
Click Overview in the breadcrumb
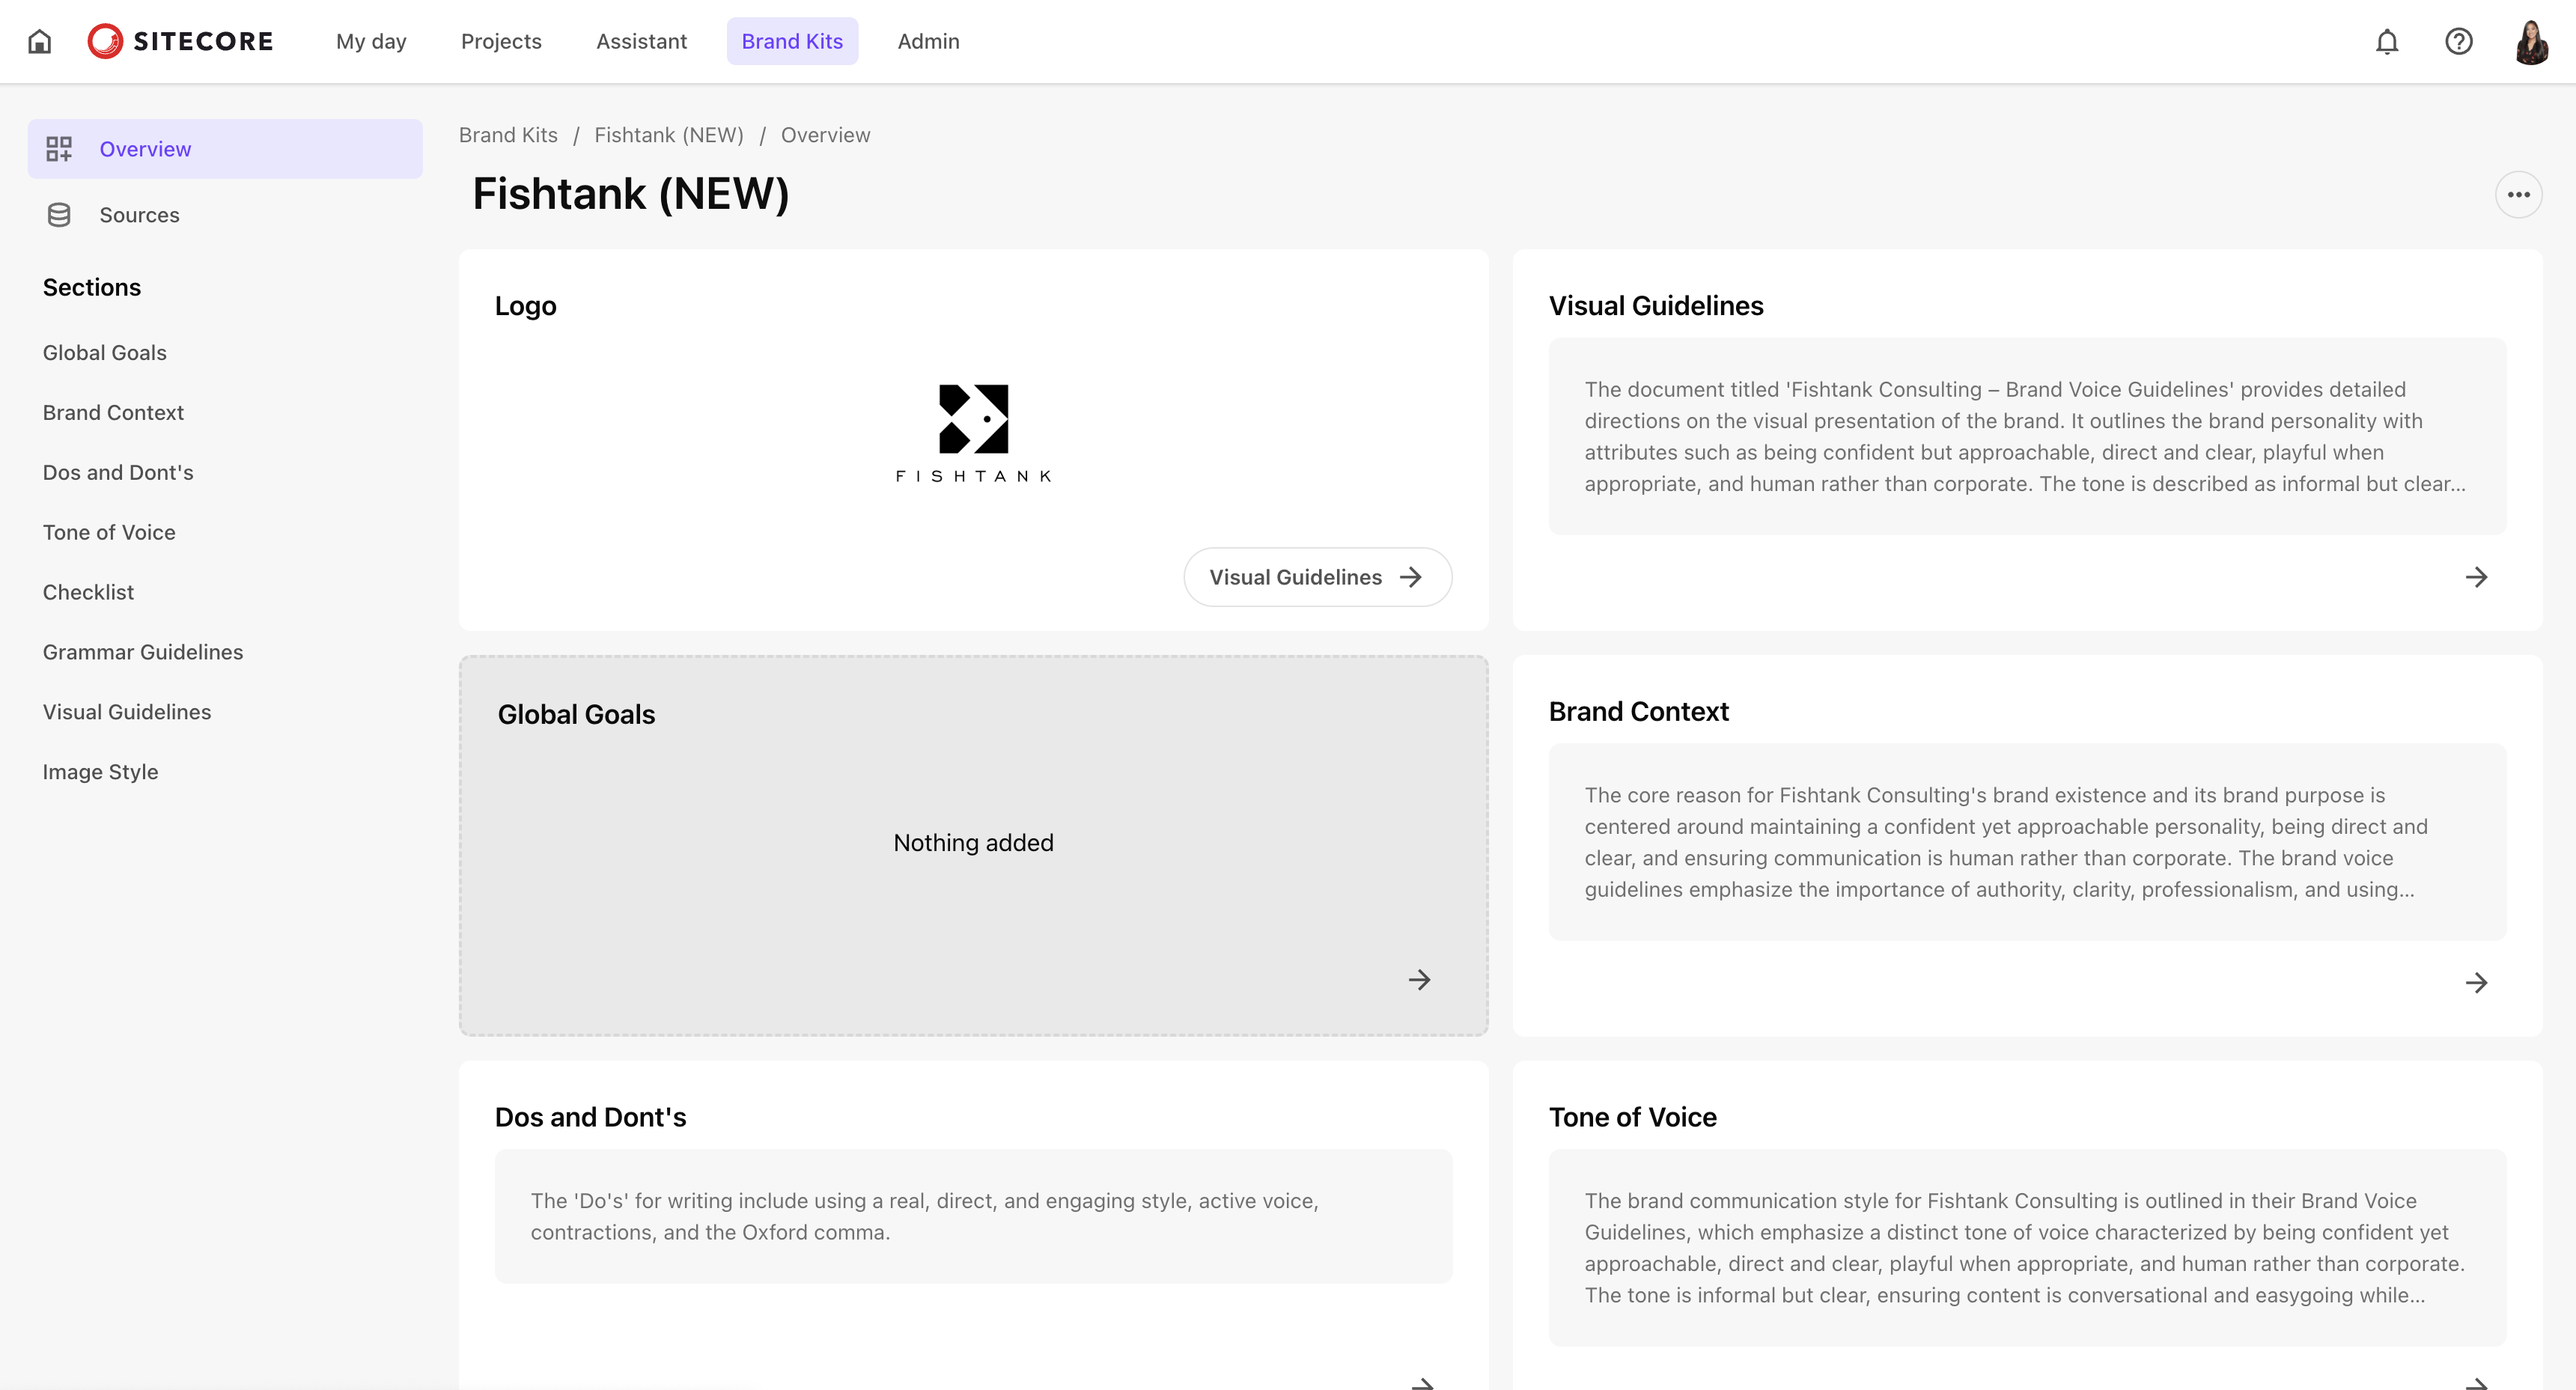click(x=825, y=135)
